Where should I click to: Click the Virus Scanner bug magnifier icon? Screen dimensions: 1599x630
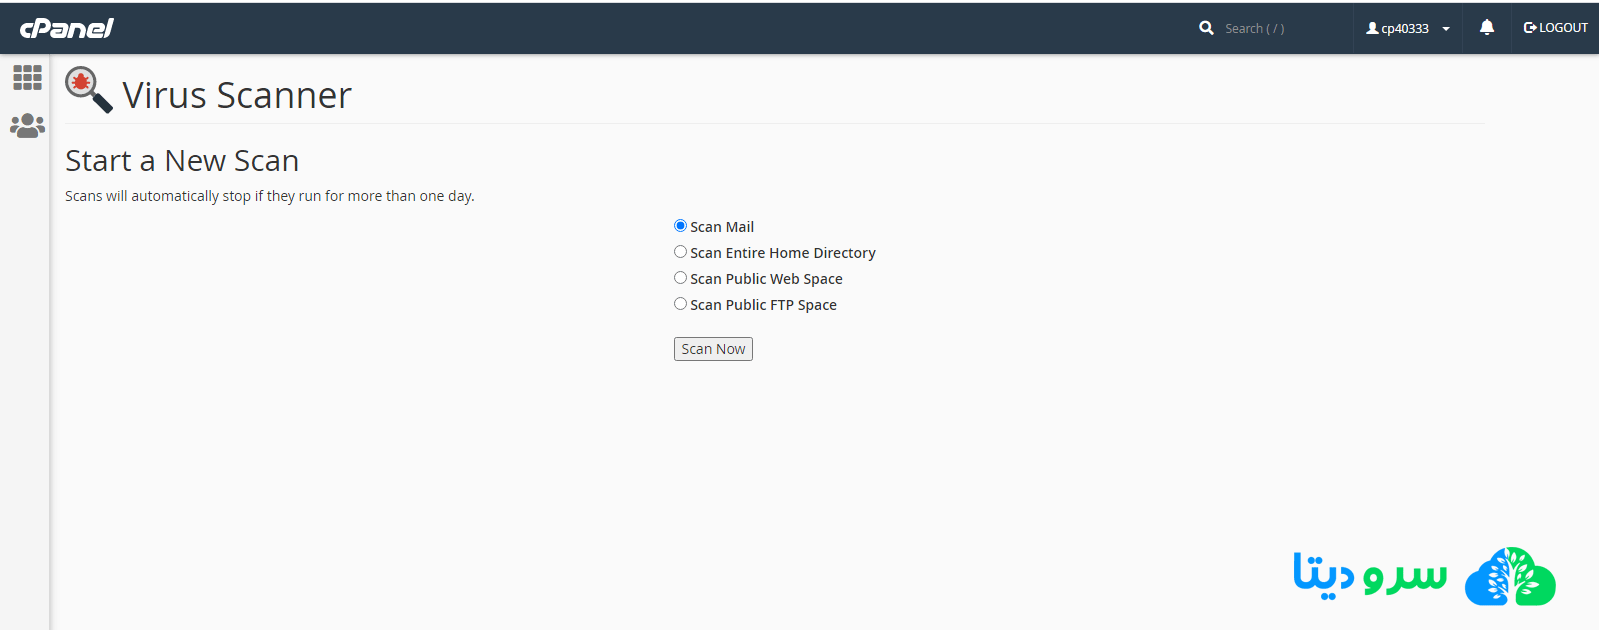coord(88,90)
